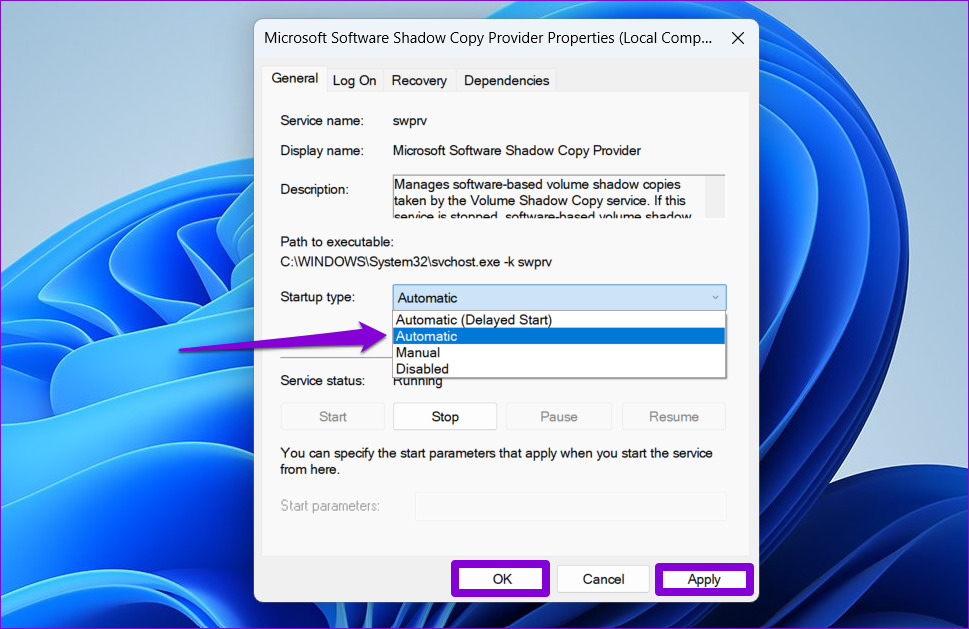Click the Resume service button
Viewport: 969px width, 629px height.
[674, 416]
